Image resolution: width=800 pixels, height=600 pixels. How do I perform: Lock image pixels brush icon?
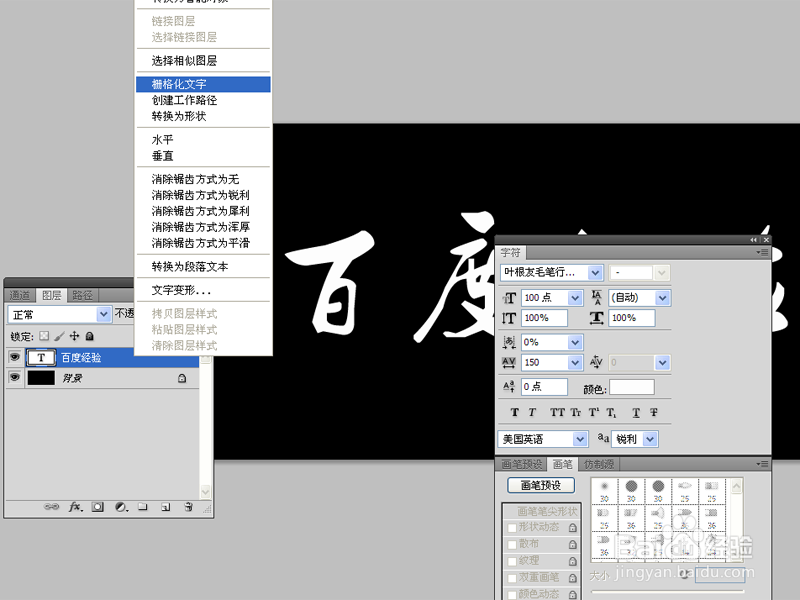click(59, 336)
